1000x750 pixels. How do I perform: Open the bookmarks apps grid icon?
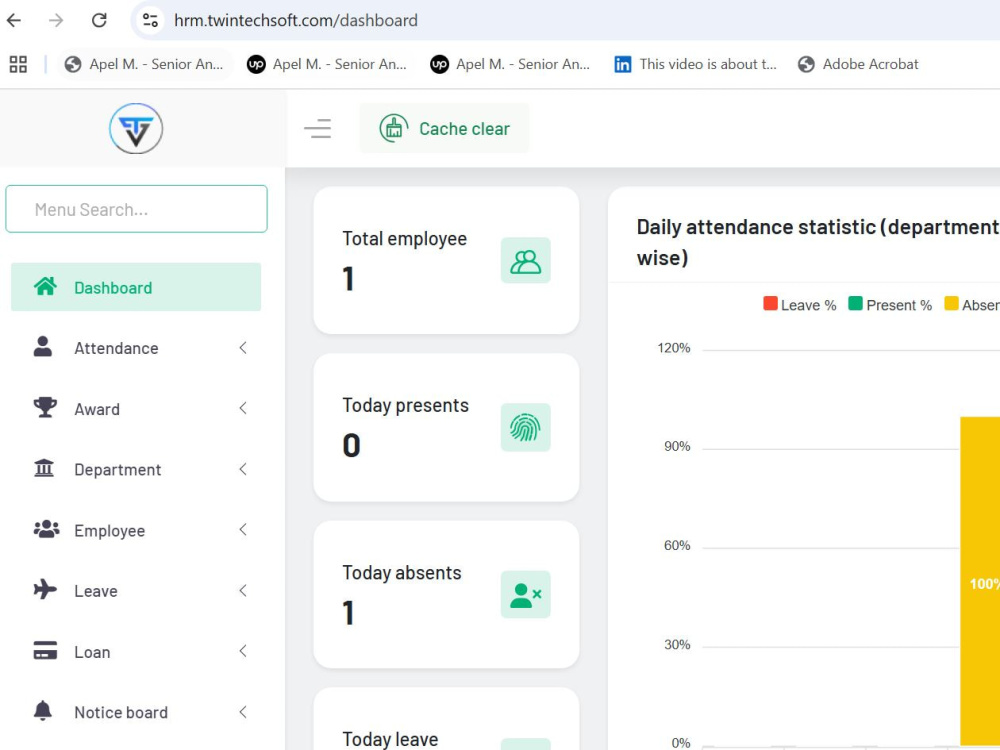click(18, 64)
